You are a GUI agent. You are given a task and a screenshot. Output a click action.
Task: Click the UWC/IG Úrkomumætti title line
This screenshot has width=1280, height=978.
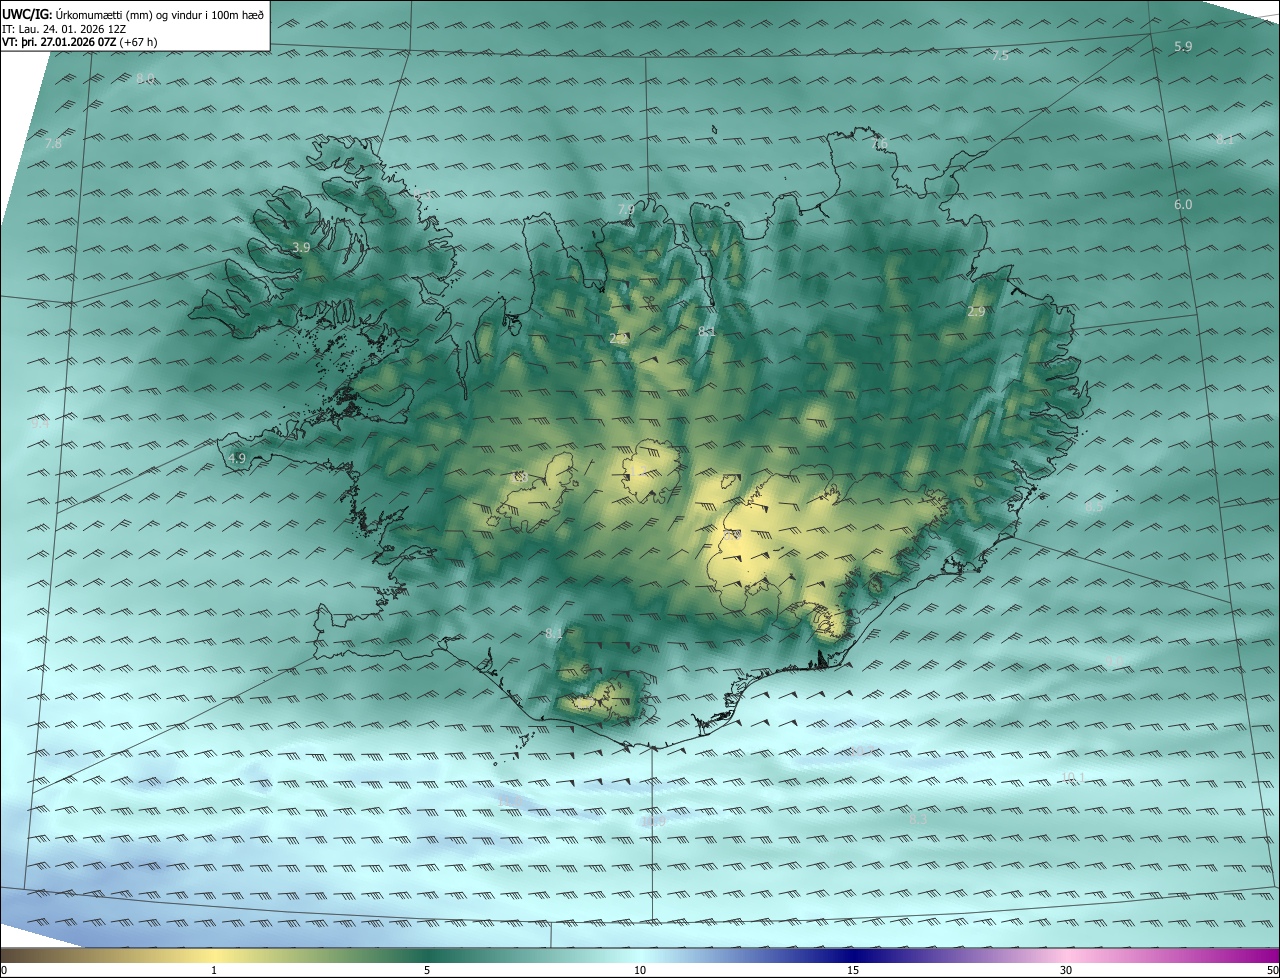click(x=133, y=15)
